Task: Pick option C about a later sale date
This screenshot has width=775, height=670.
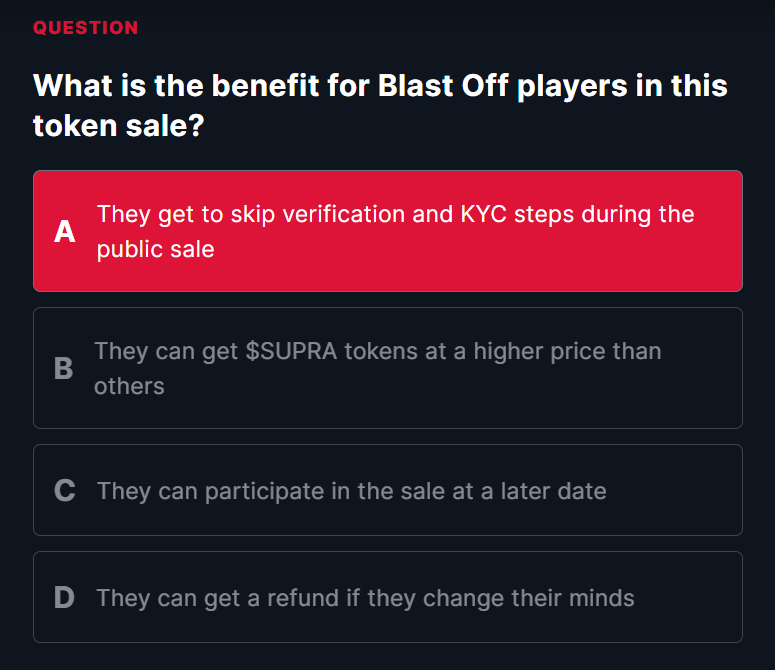Action: pos(388,490)
